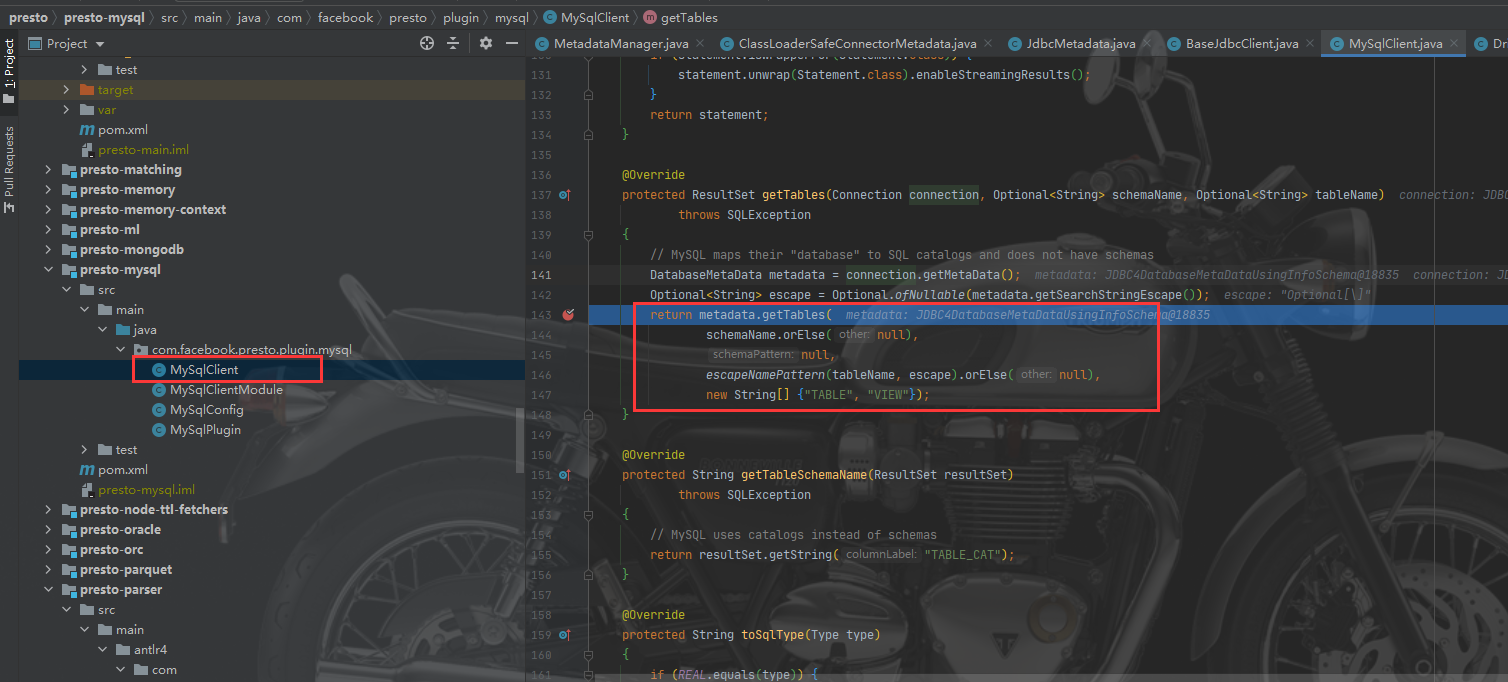Click the MySqlPlugin class icon in tree

coord(158,430)
